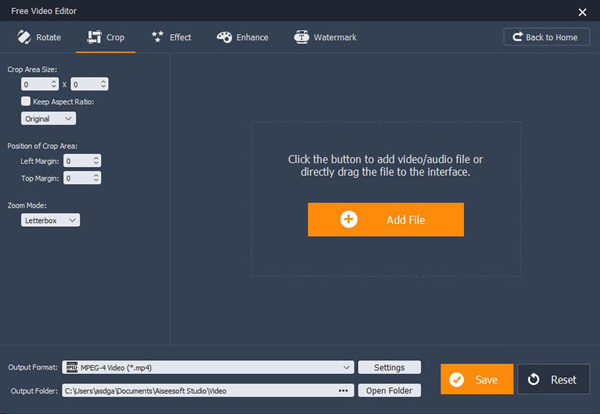600x414 pixels.
Task: Switch to the Crop tab
Action: (x=106, y=37)
